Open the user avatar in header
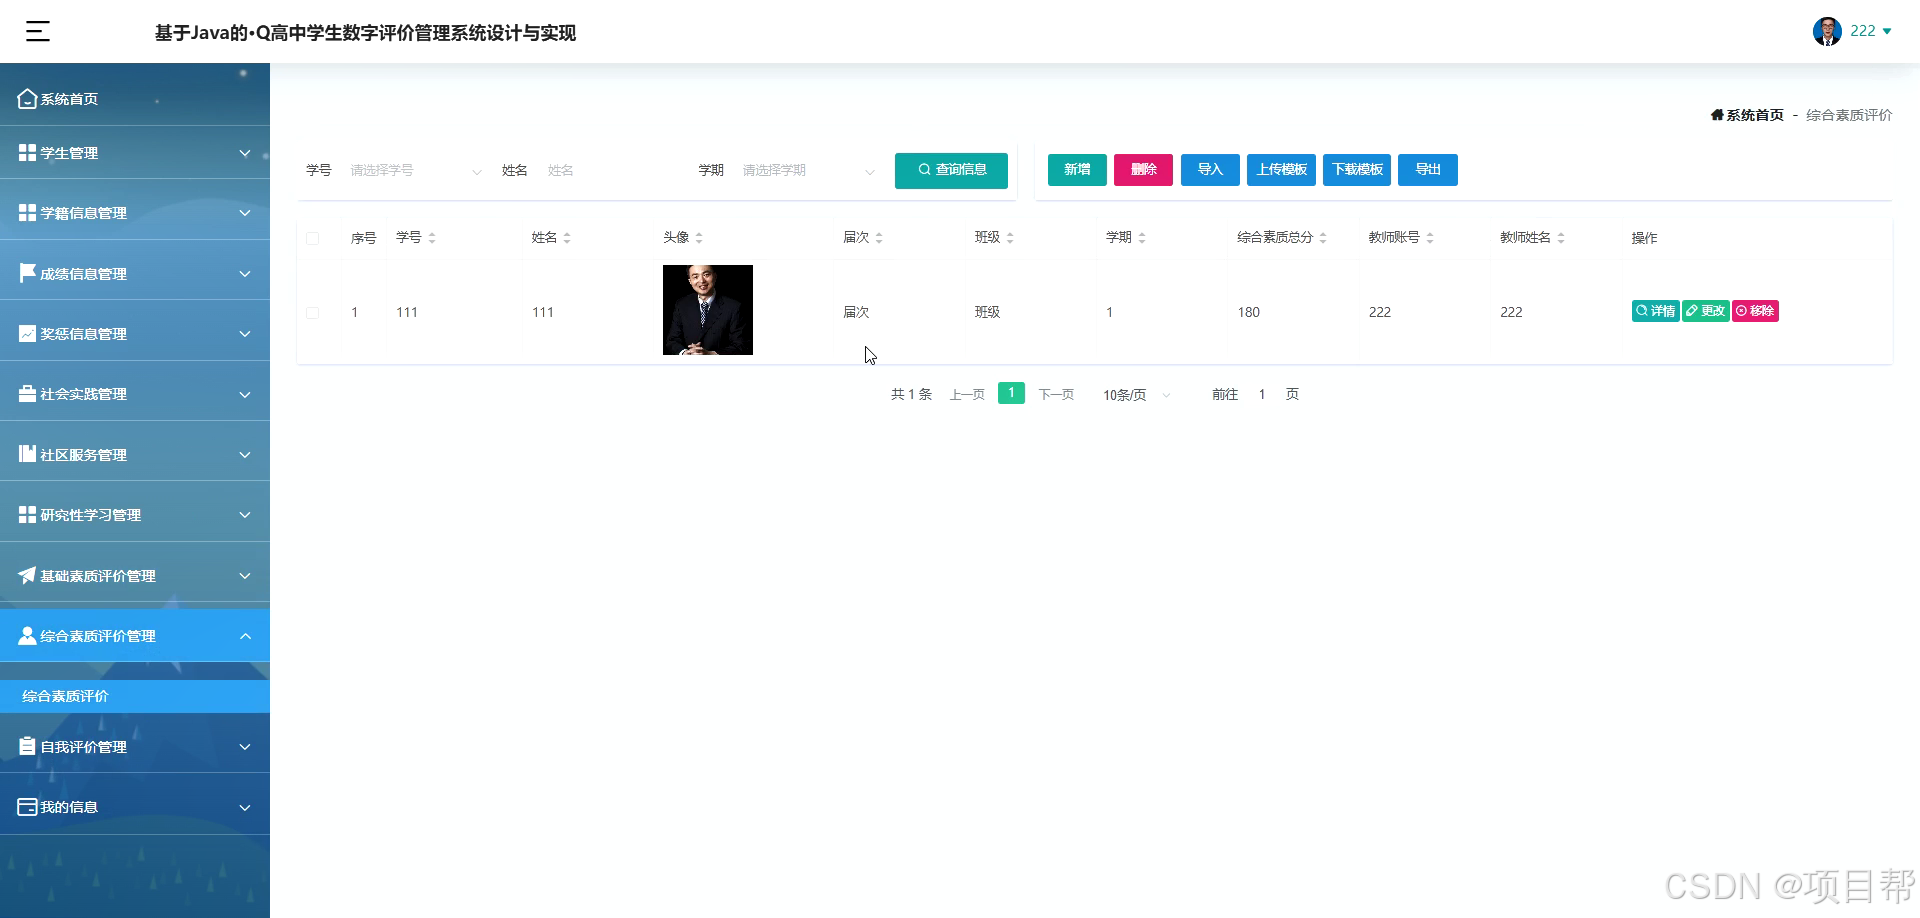The width and height of the screenshot is (1920, 918). [x=1827, y=31]
